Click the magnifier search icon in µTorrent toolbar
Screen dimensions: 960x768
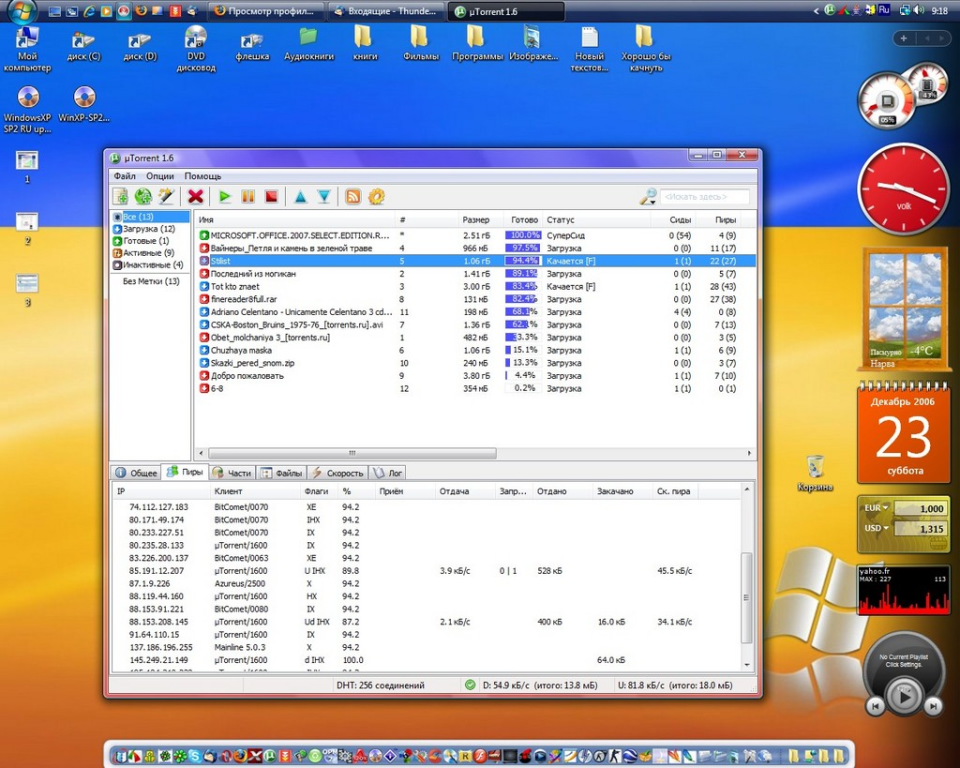pyautogui.click(x=648, y=197)
